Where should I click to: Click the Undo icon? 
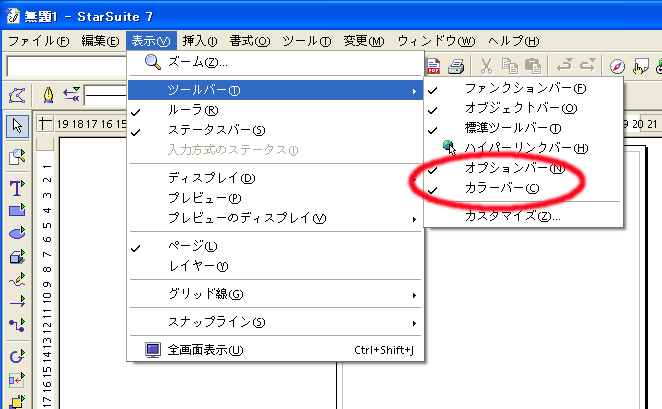coord(564,65)
